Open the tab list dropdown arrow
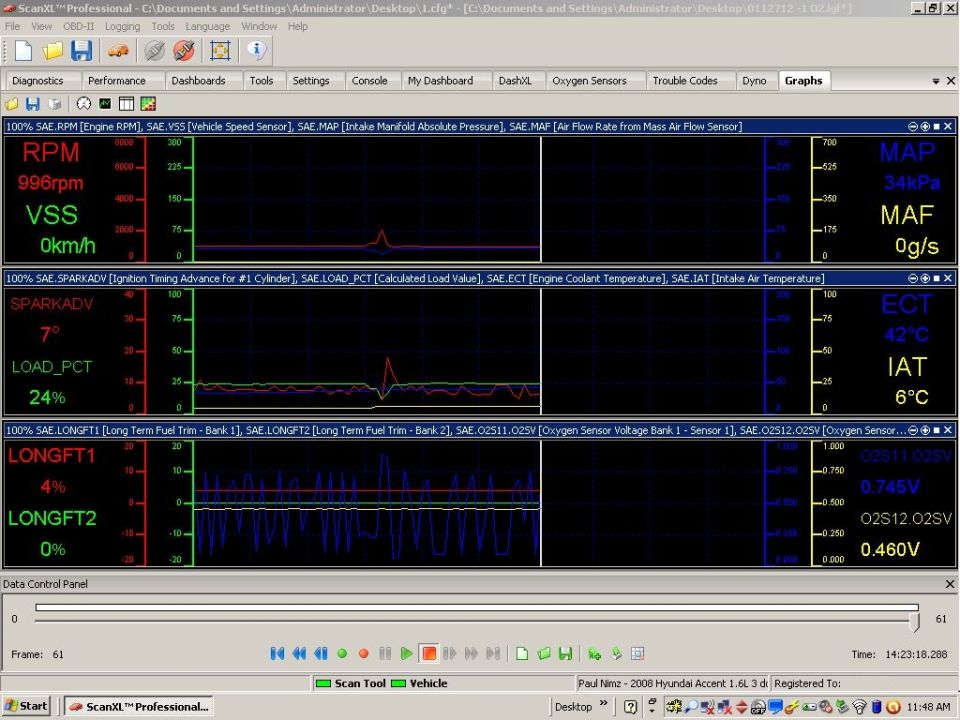 point(936,81)
